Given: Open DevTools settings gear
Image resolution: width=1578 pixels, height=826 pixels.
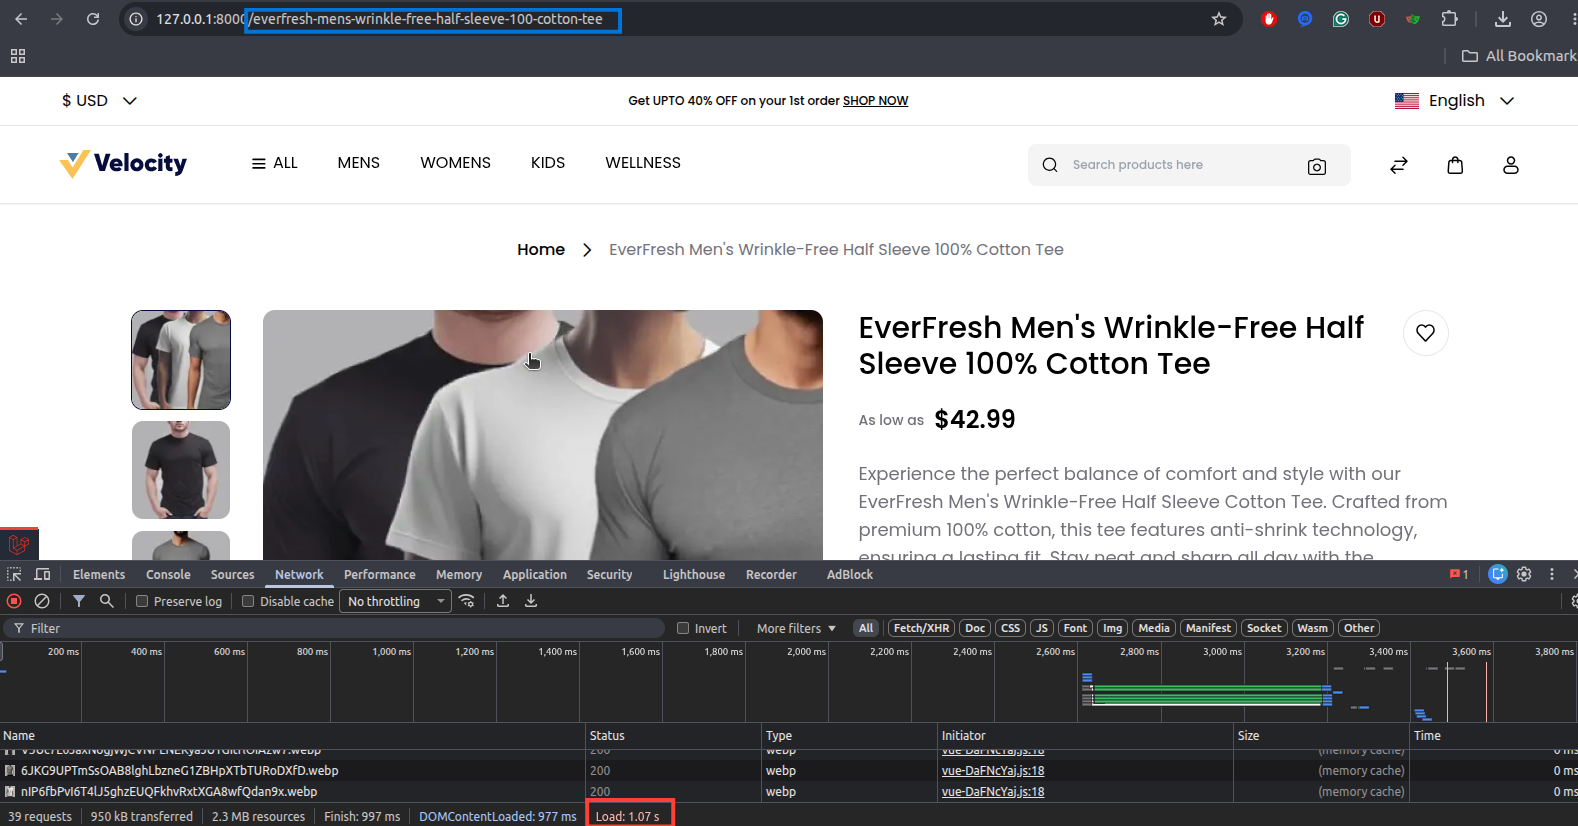Looking at the screenshot, I should 1524,574.
